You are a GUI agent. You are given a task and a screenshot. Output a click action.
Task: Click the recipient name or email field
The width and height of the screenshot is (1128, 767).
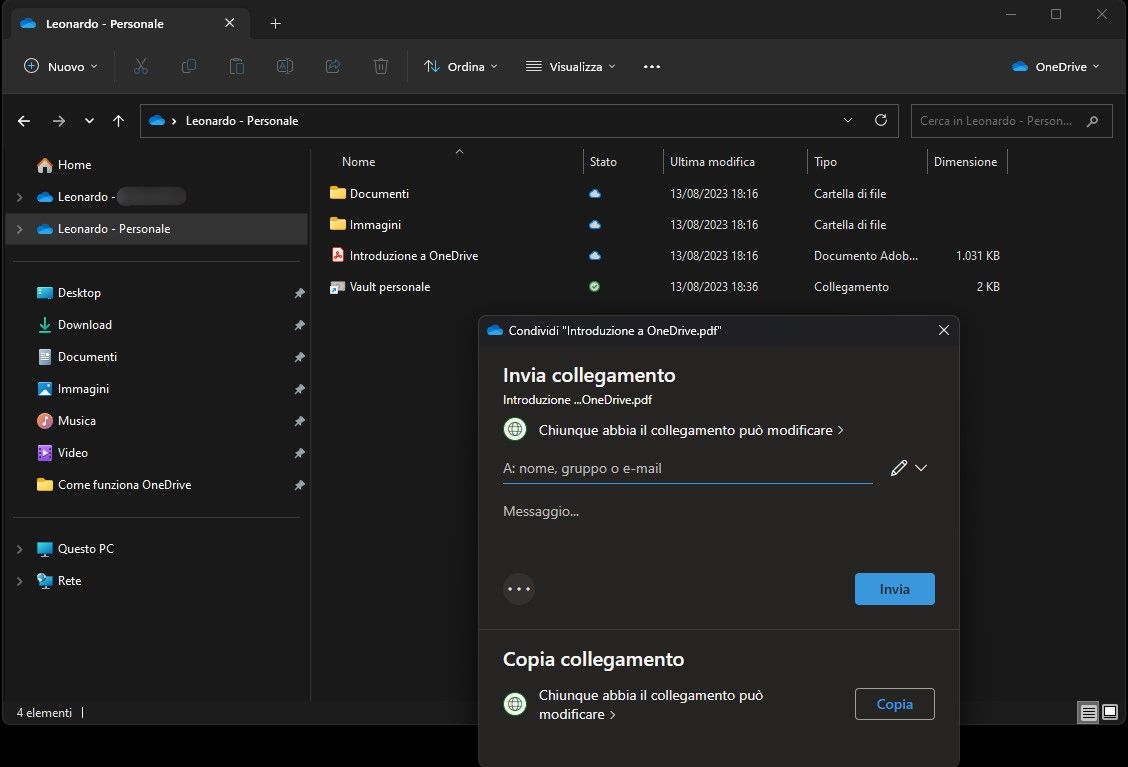coord(687,468)
